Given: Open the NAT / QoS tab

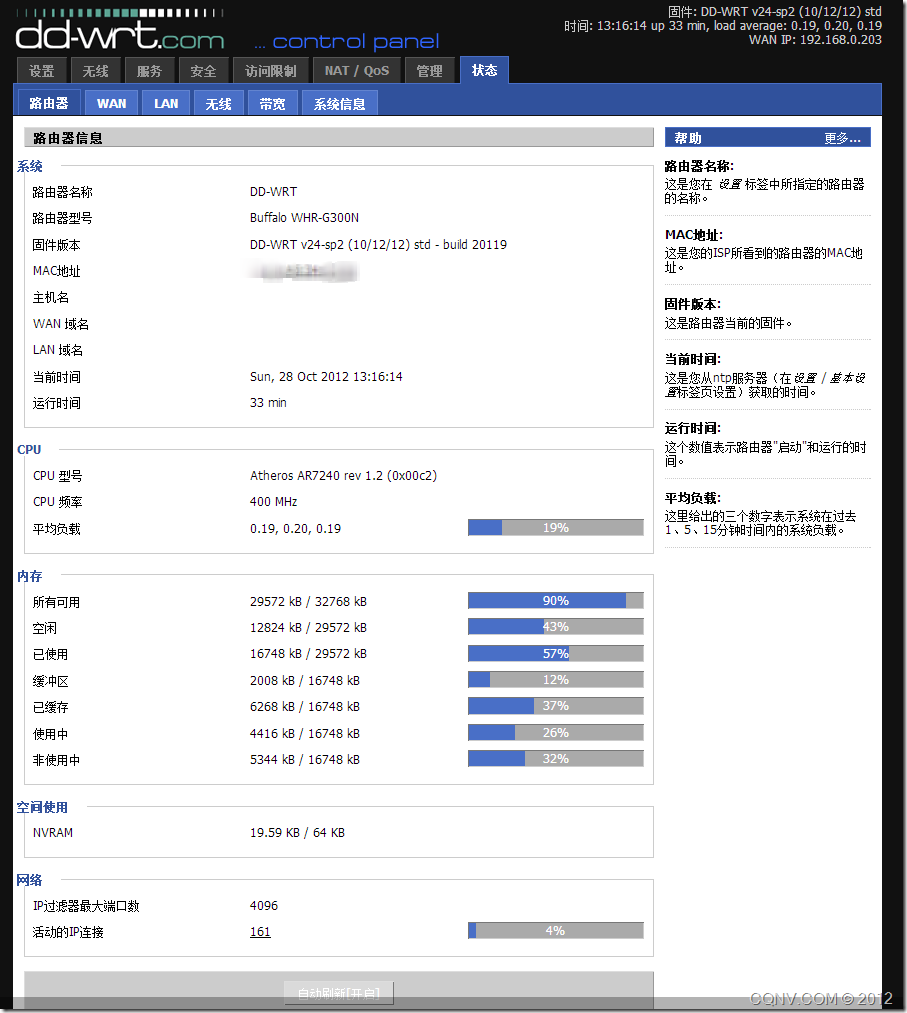Looking at the screenshot, I should 357,70.
